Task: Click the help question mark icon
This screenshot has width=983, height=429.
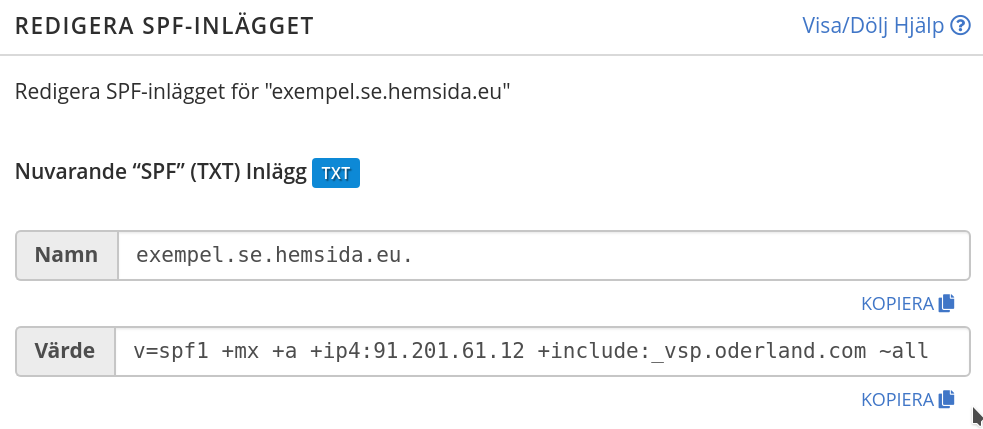Action: [962, 26]
